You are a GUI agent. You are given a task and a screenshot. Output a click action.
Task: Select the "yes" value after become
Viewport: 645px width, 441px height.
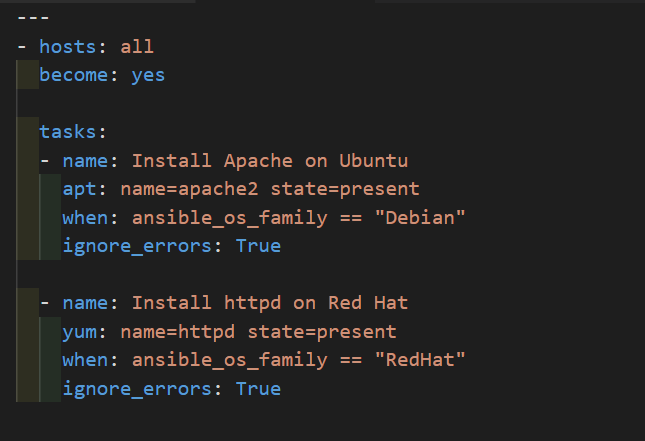tap(148, 75)
